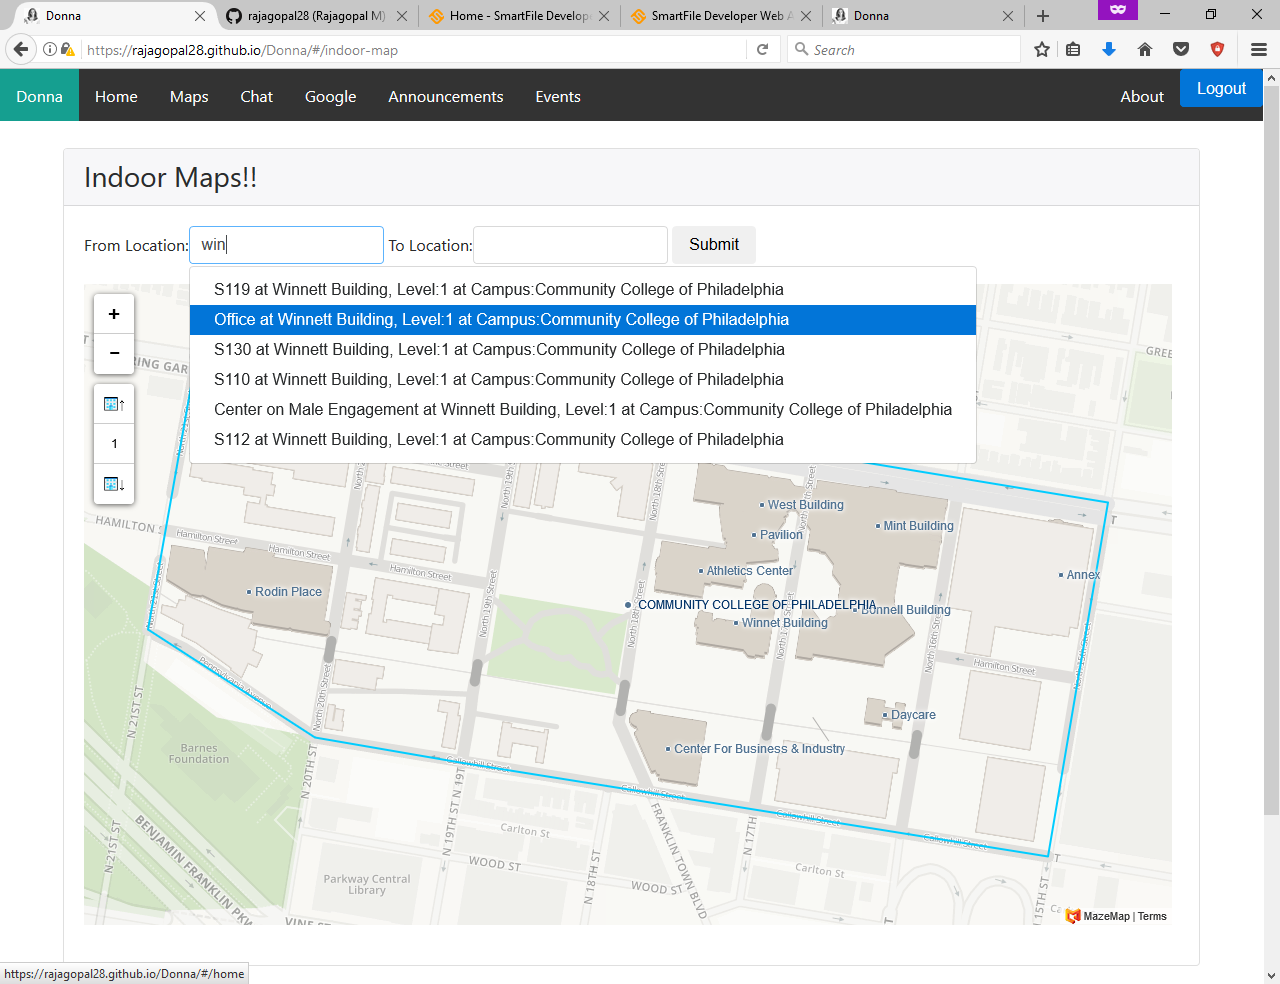The image size is (1280, 984).
Task: Close the SmartFile Developer Web tab
Action: [806, 16]
